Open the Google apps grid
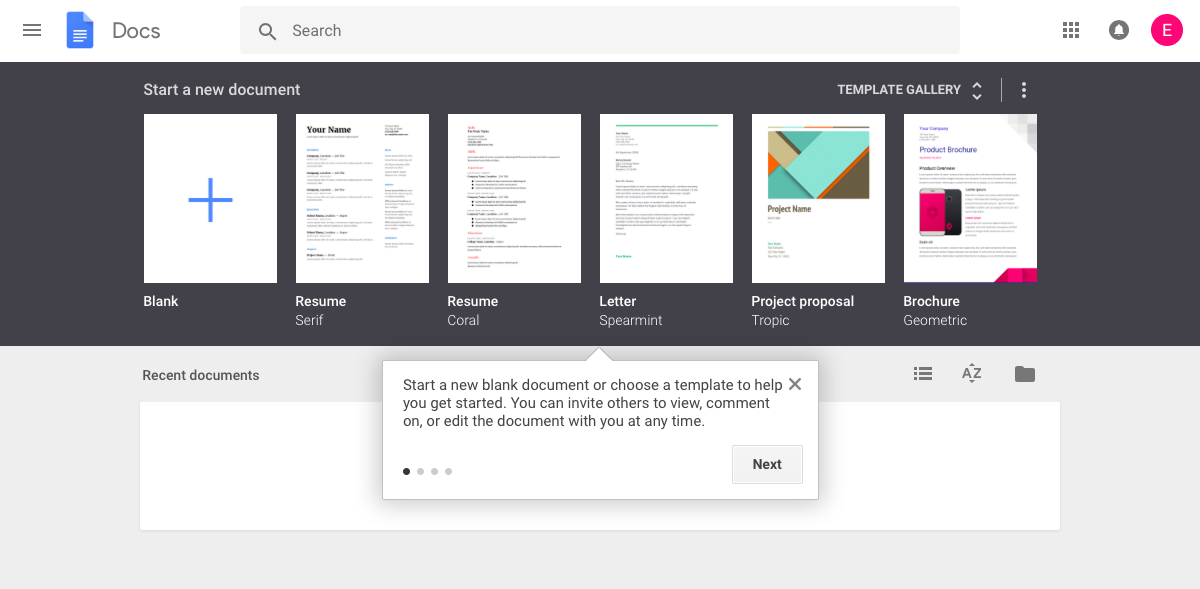The height and width of the screenshot is (589, 1200). point(1070,30)
